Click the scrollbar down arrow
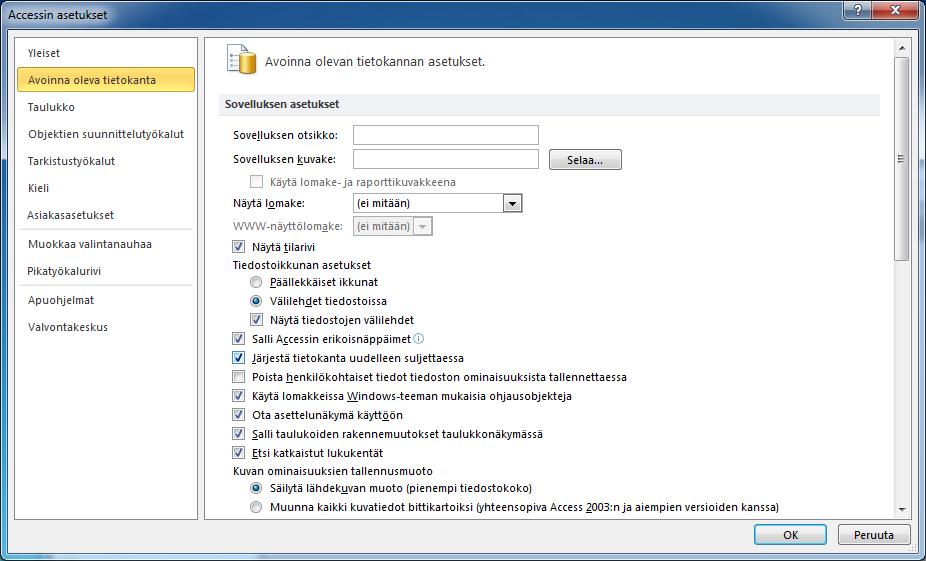Screen dimensions: 926x561 coord(902,509)
